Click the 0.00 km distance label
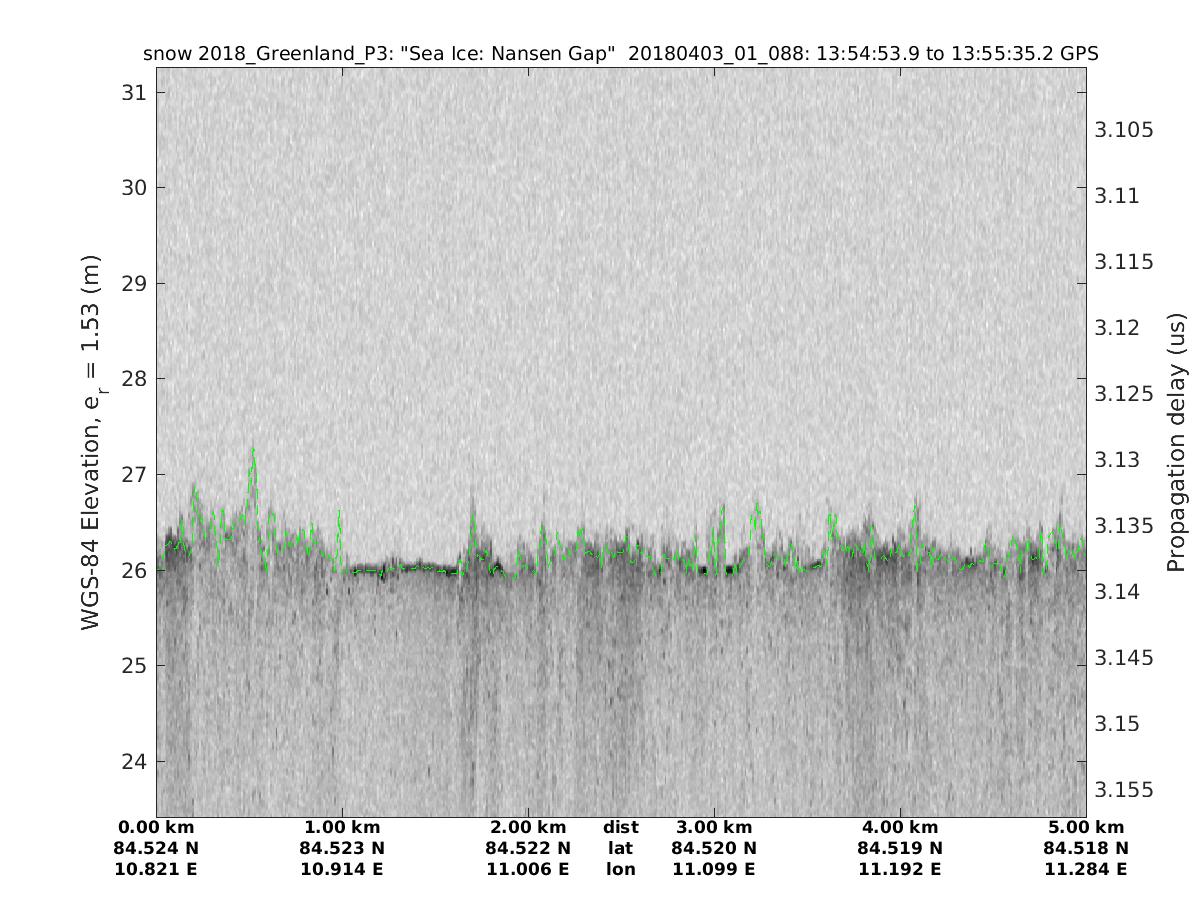Image resolution: width=1200 pixels, height=900 pixels. tap(156, 828)
